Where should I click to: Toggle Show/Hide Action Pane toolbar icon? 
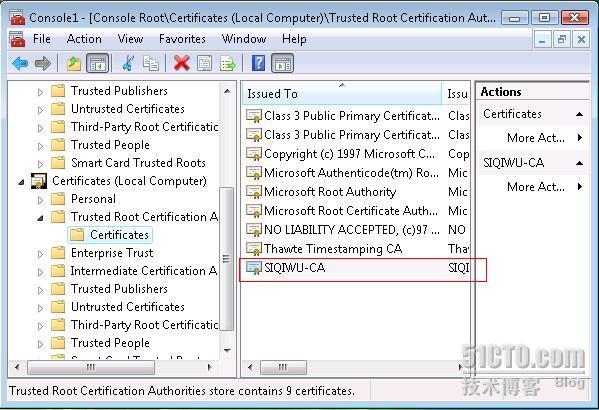283,63
